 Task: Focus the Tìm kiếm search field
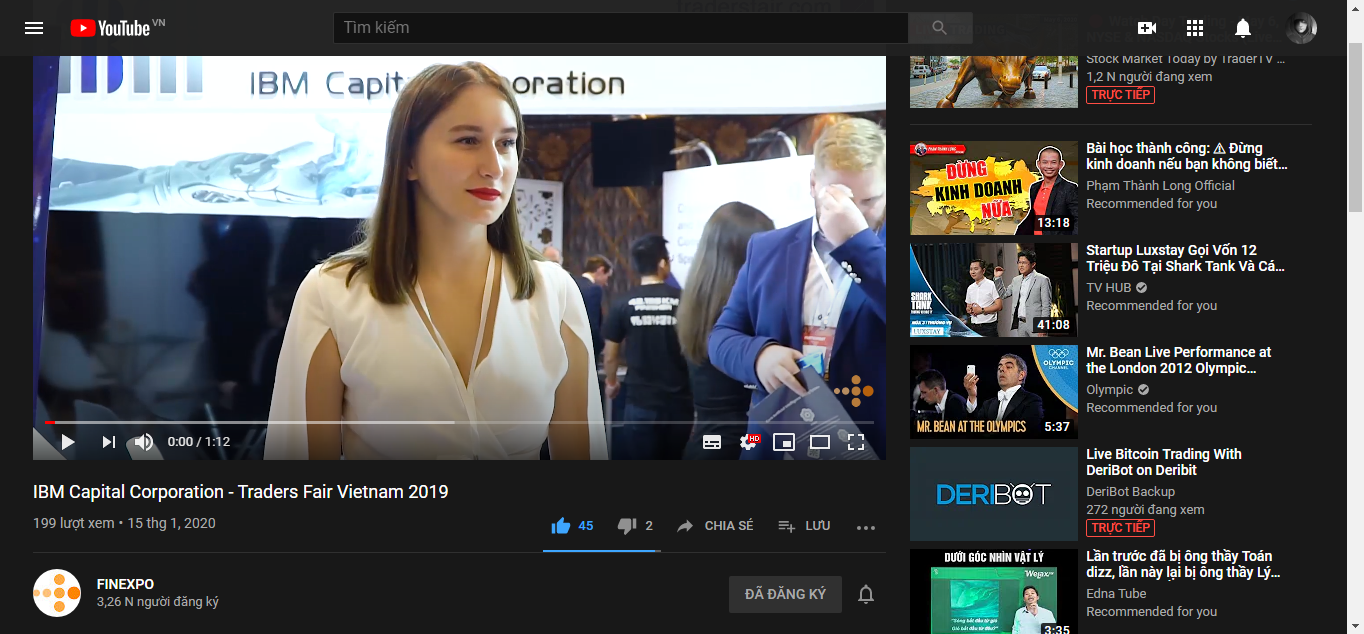click(x=620, y=28)
